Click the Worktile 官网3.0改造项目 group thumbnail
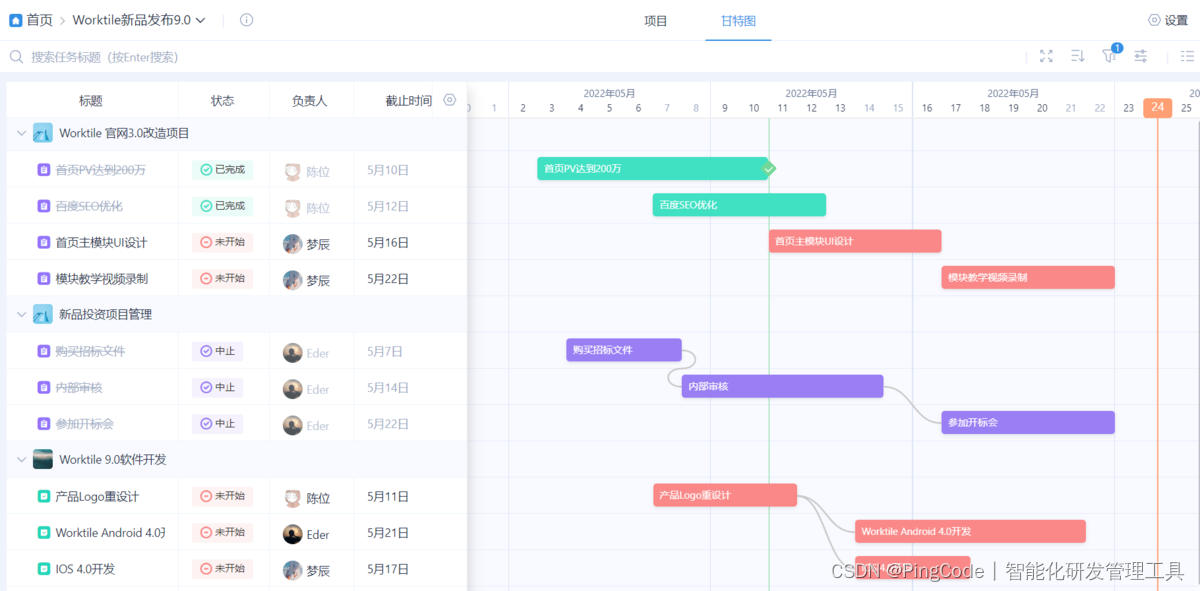This screenshot has height=591, width=1200. pos(42,133)
